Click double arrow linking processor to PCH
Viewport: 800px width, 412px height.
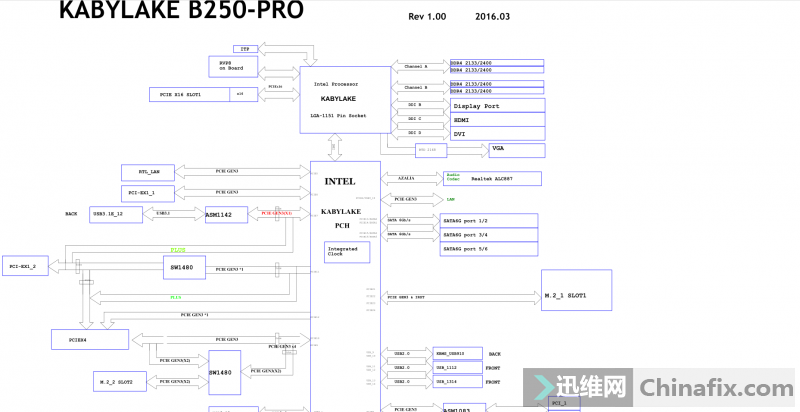tap(335, 147)
